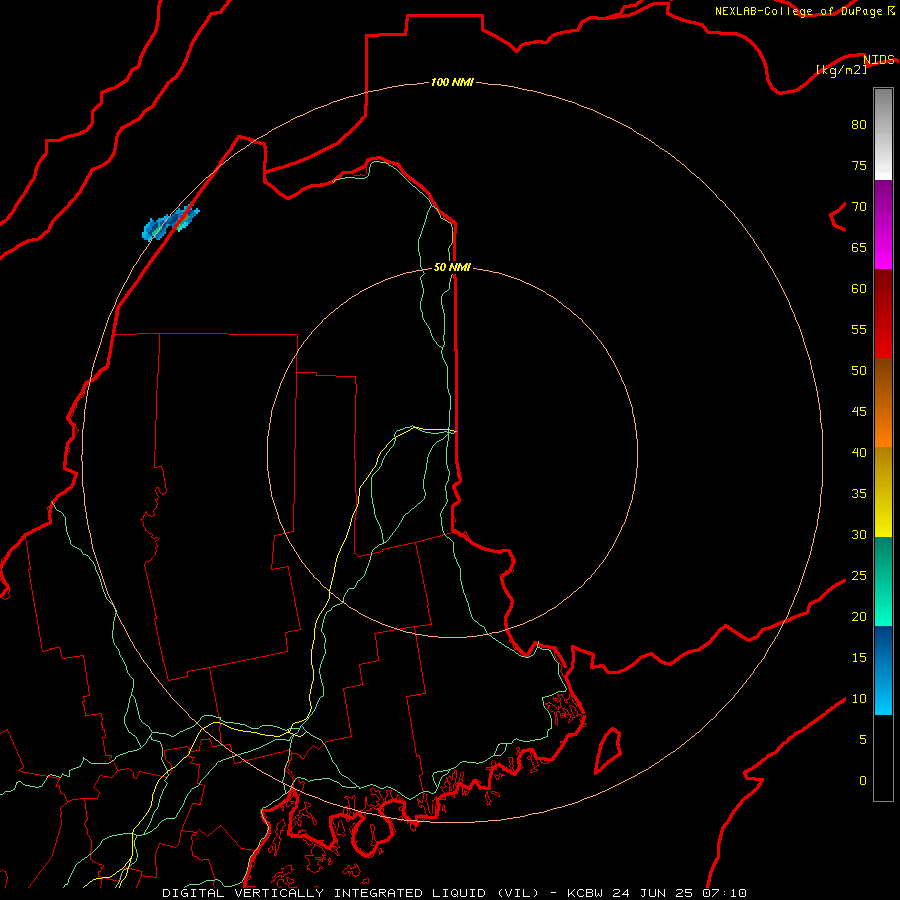The width and height of the screenshot is (900, 900).
Task: Click the '15' scale value
Action: click(x=859, y=658)
